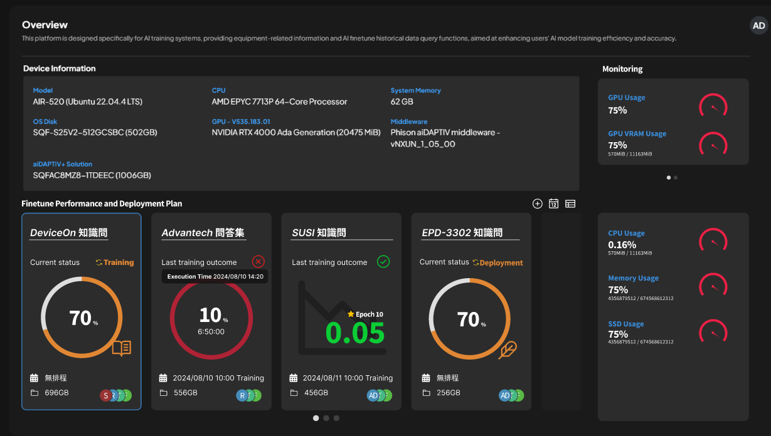The height and width of the screenshot is (436, 771).
Task: Open the AD user avatar menu
Action: click(759, 26)
